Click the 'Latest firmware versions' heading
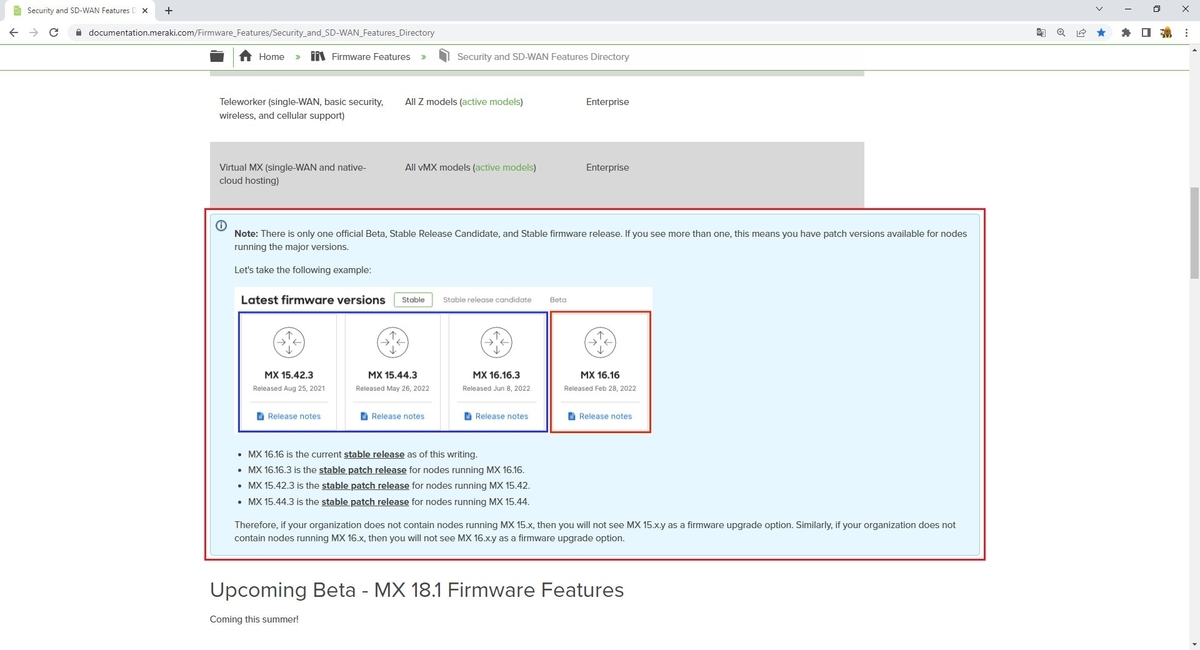The height and width of the screenshot is (650, 1200). pyautogui.click(x=313, y=300)
